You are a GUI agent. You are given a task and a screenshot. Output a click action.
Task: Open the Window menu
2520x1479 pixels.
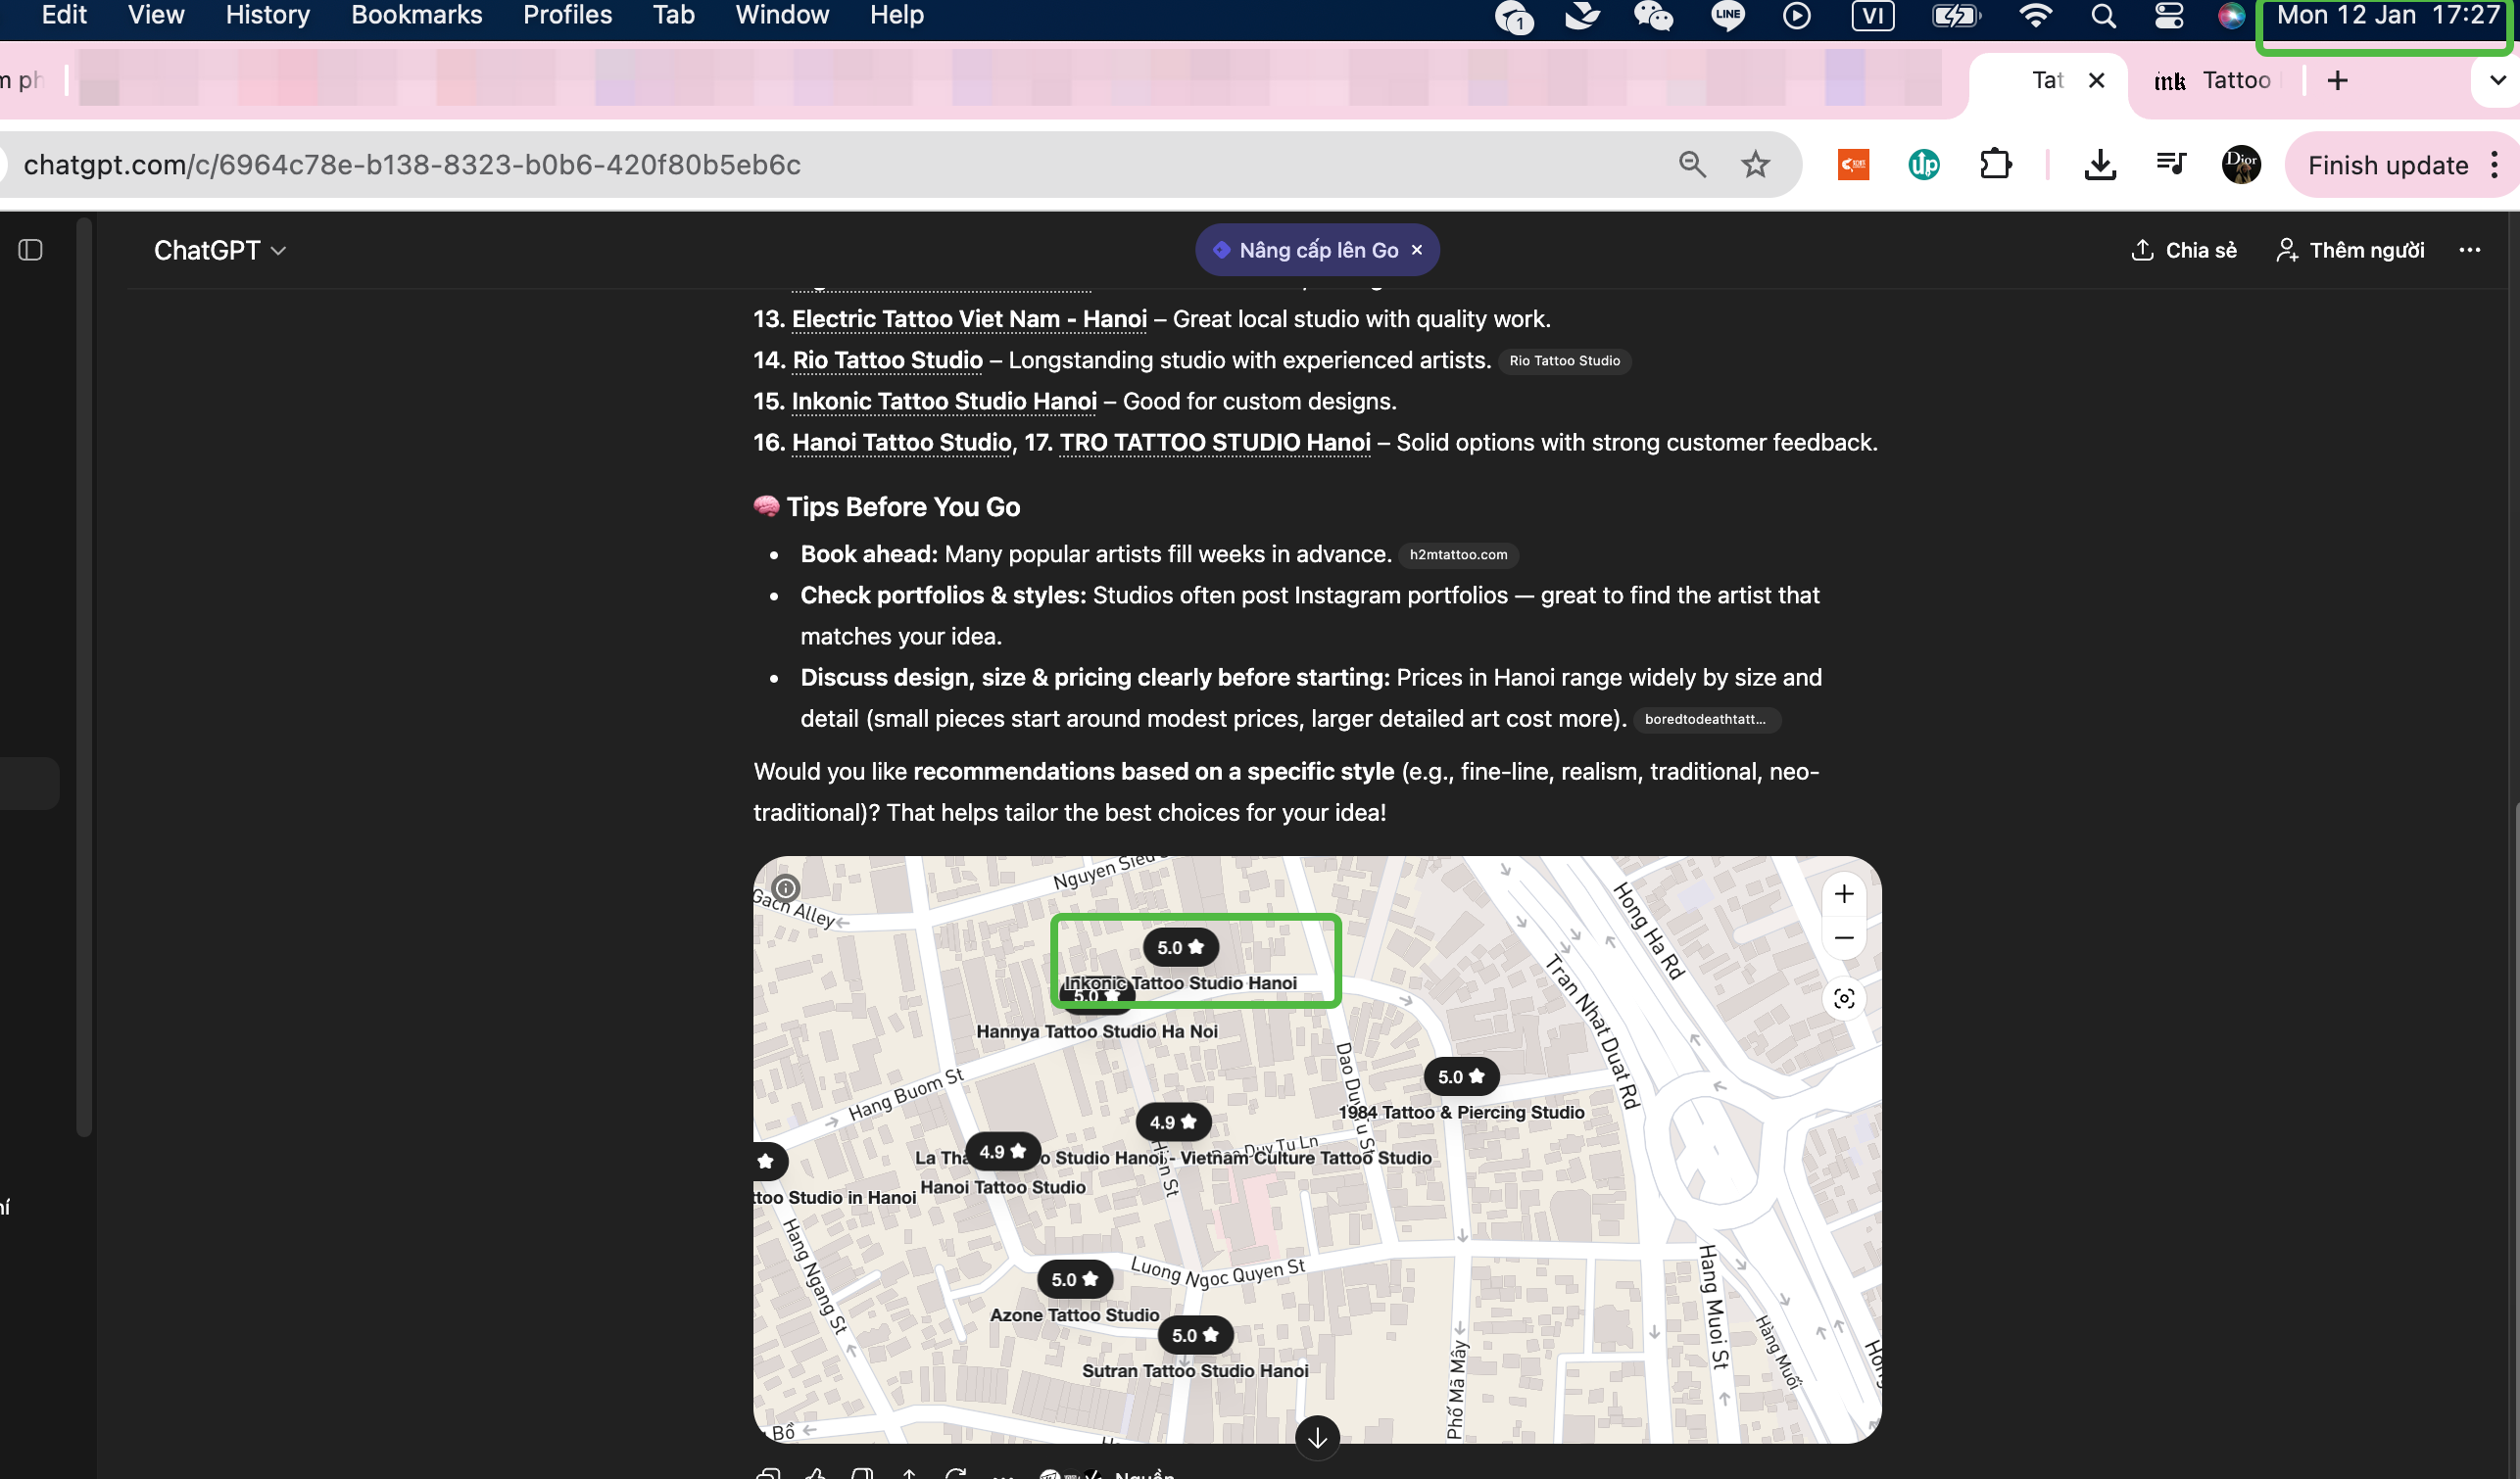782,15
